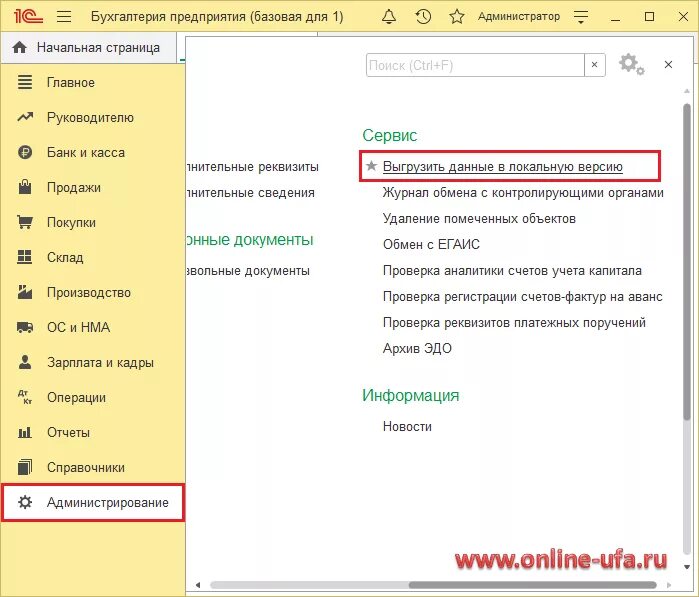The width and height of the screenshot is (699, 597).
Task: Click the vertical scrollbar thumb
Action: [687, 261]
